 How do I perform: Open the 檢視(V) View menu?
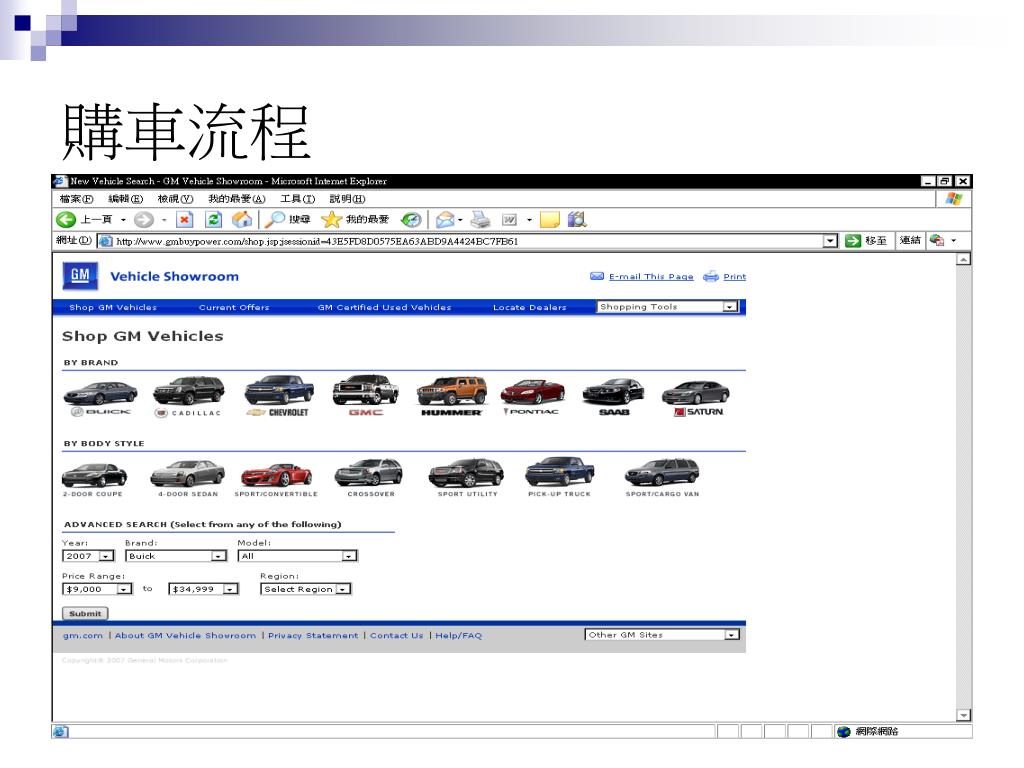coord(176,199)
